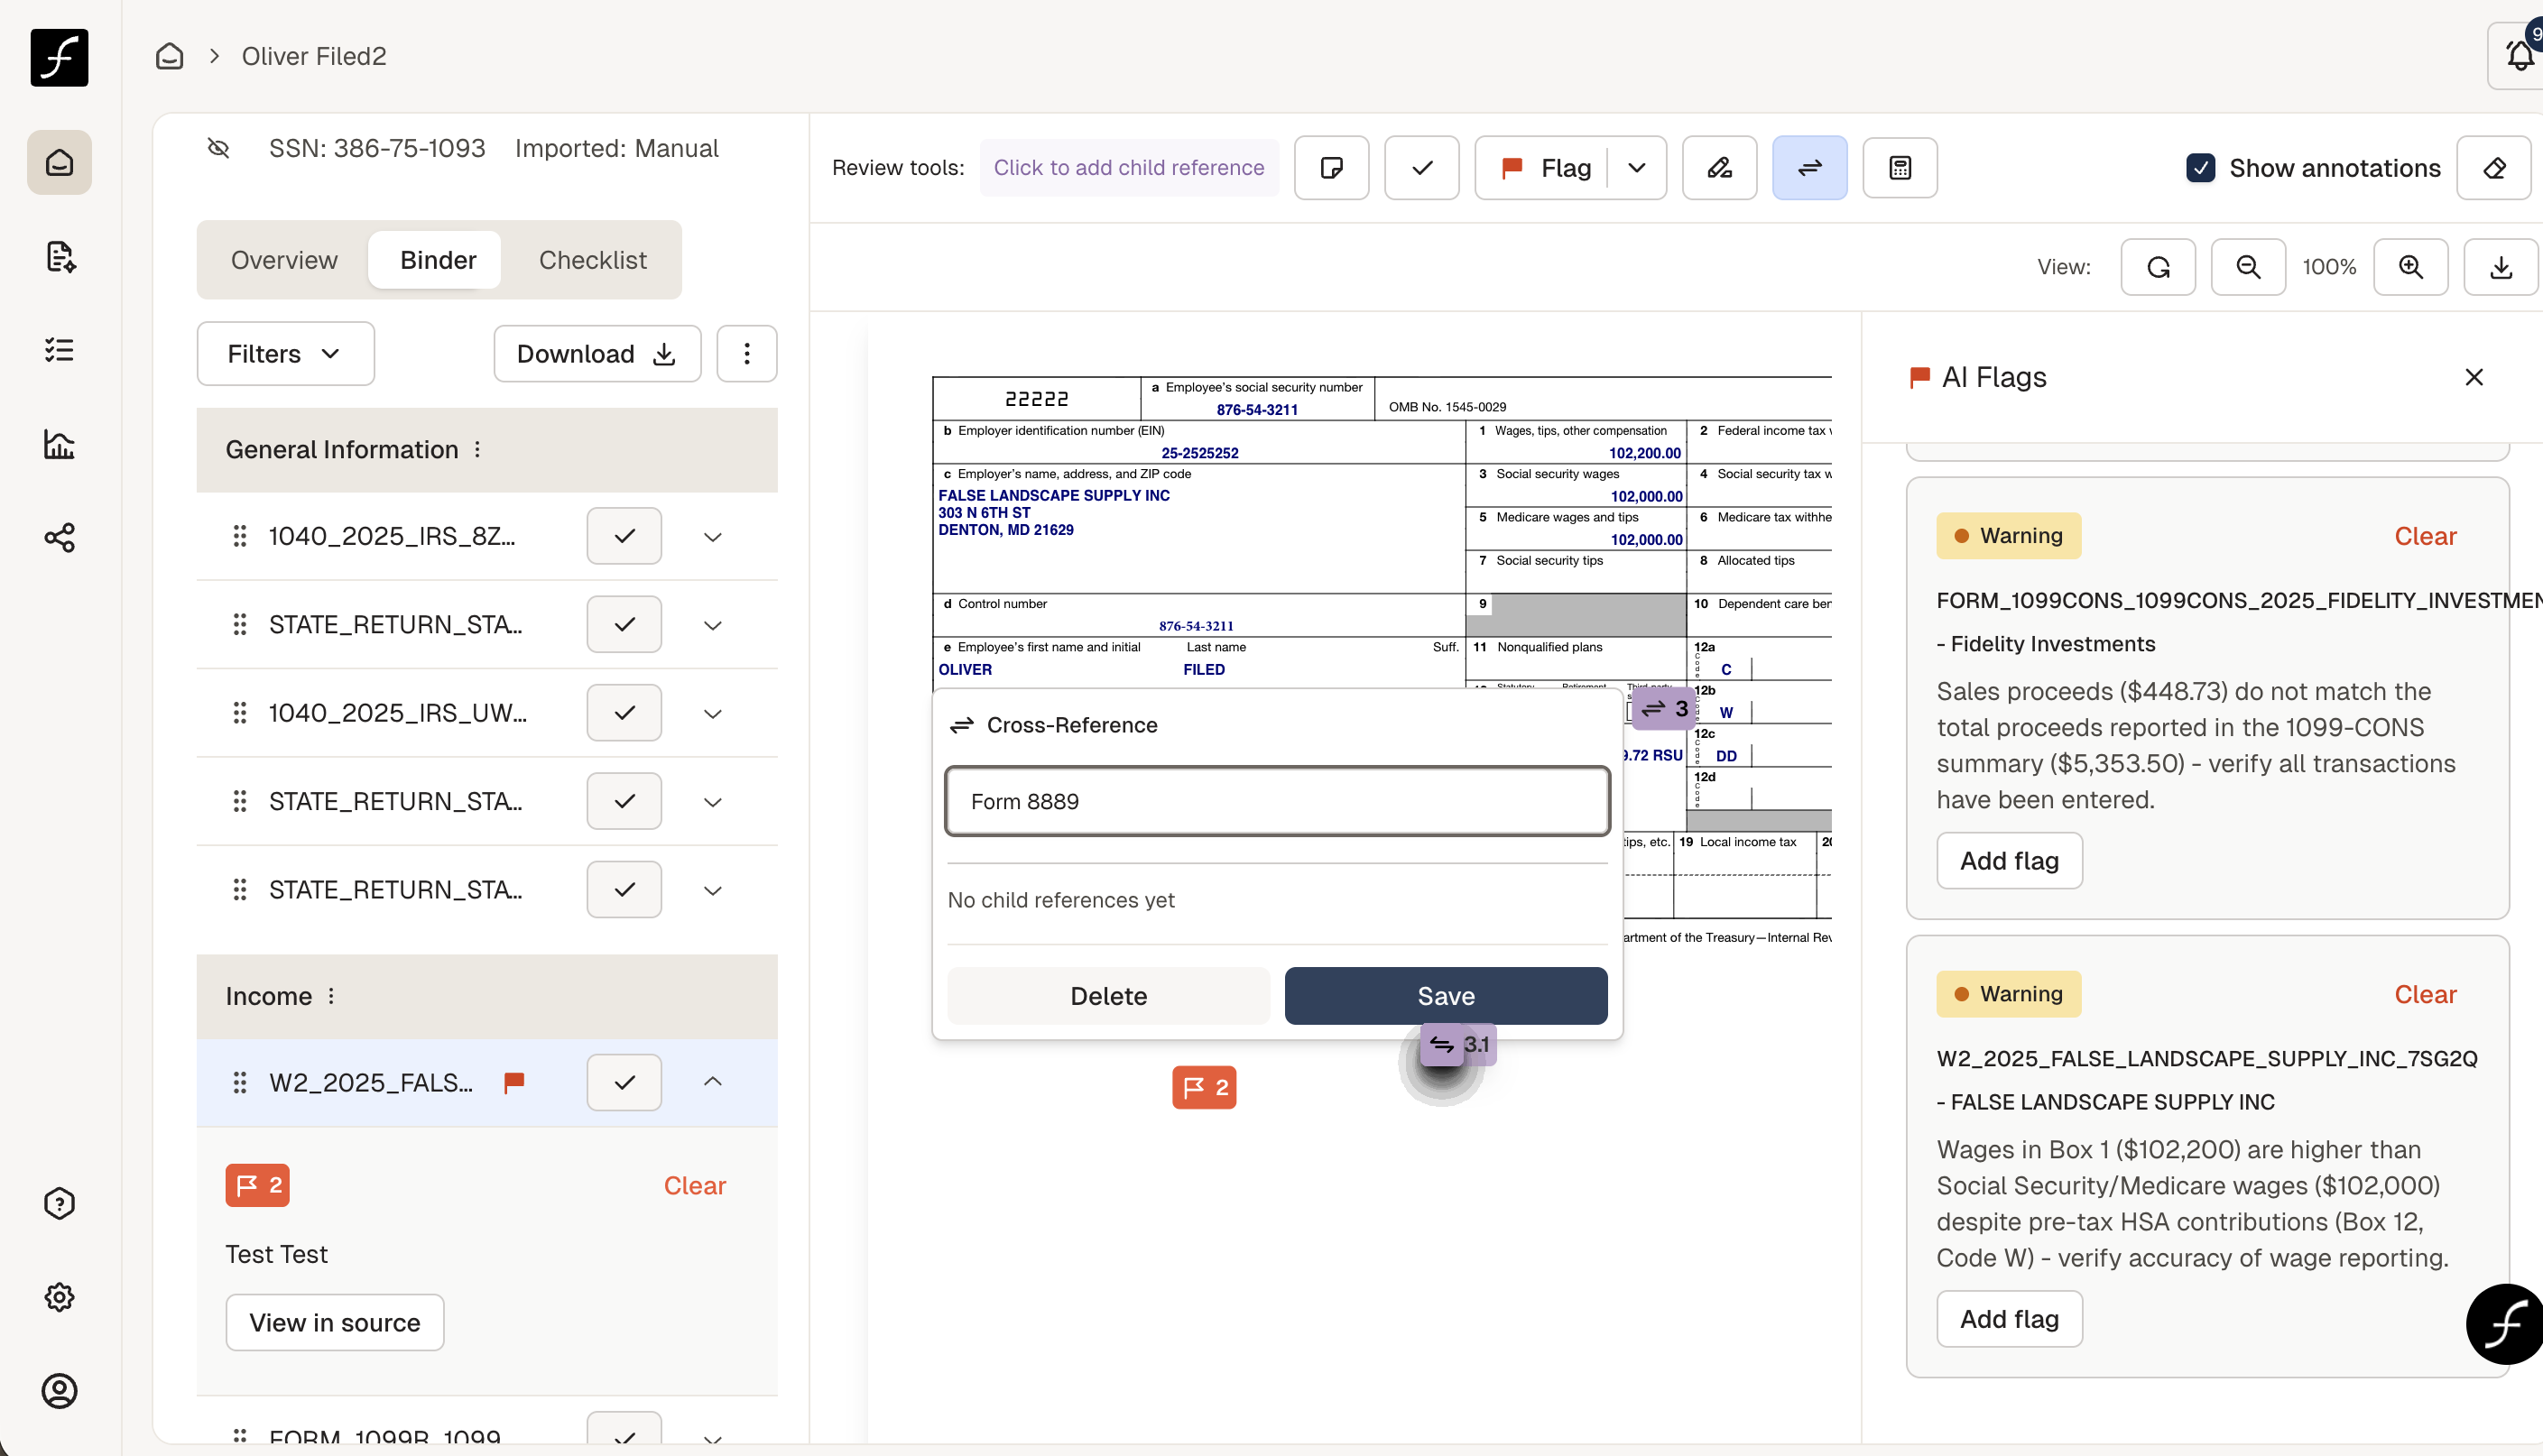Open the floating assistant button

point(2504,1324)
